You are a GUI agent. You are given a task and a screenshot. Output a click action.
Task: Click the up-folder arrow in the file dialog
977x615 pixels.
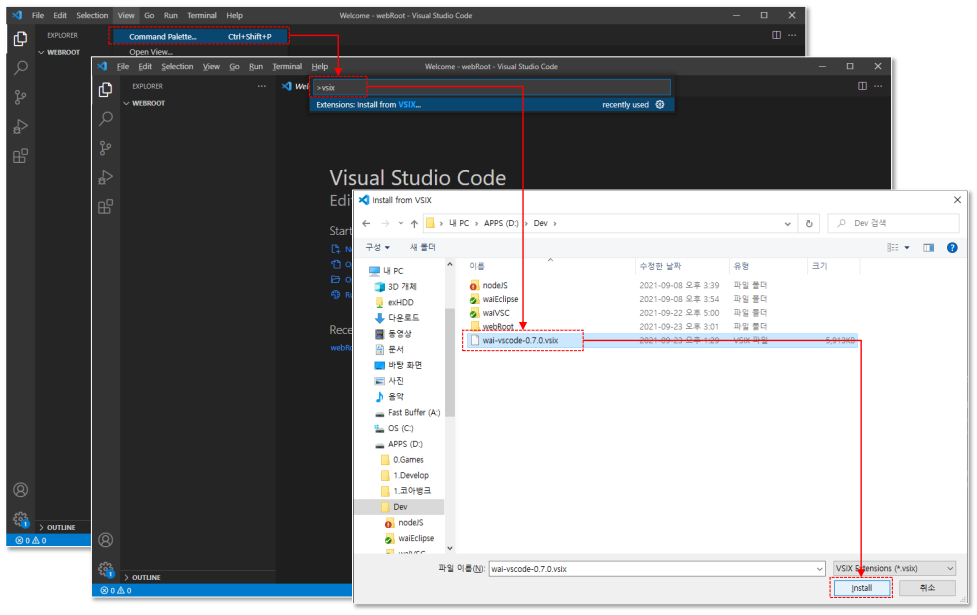click(414, 223)
